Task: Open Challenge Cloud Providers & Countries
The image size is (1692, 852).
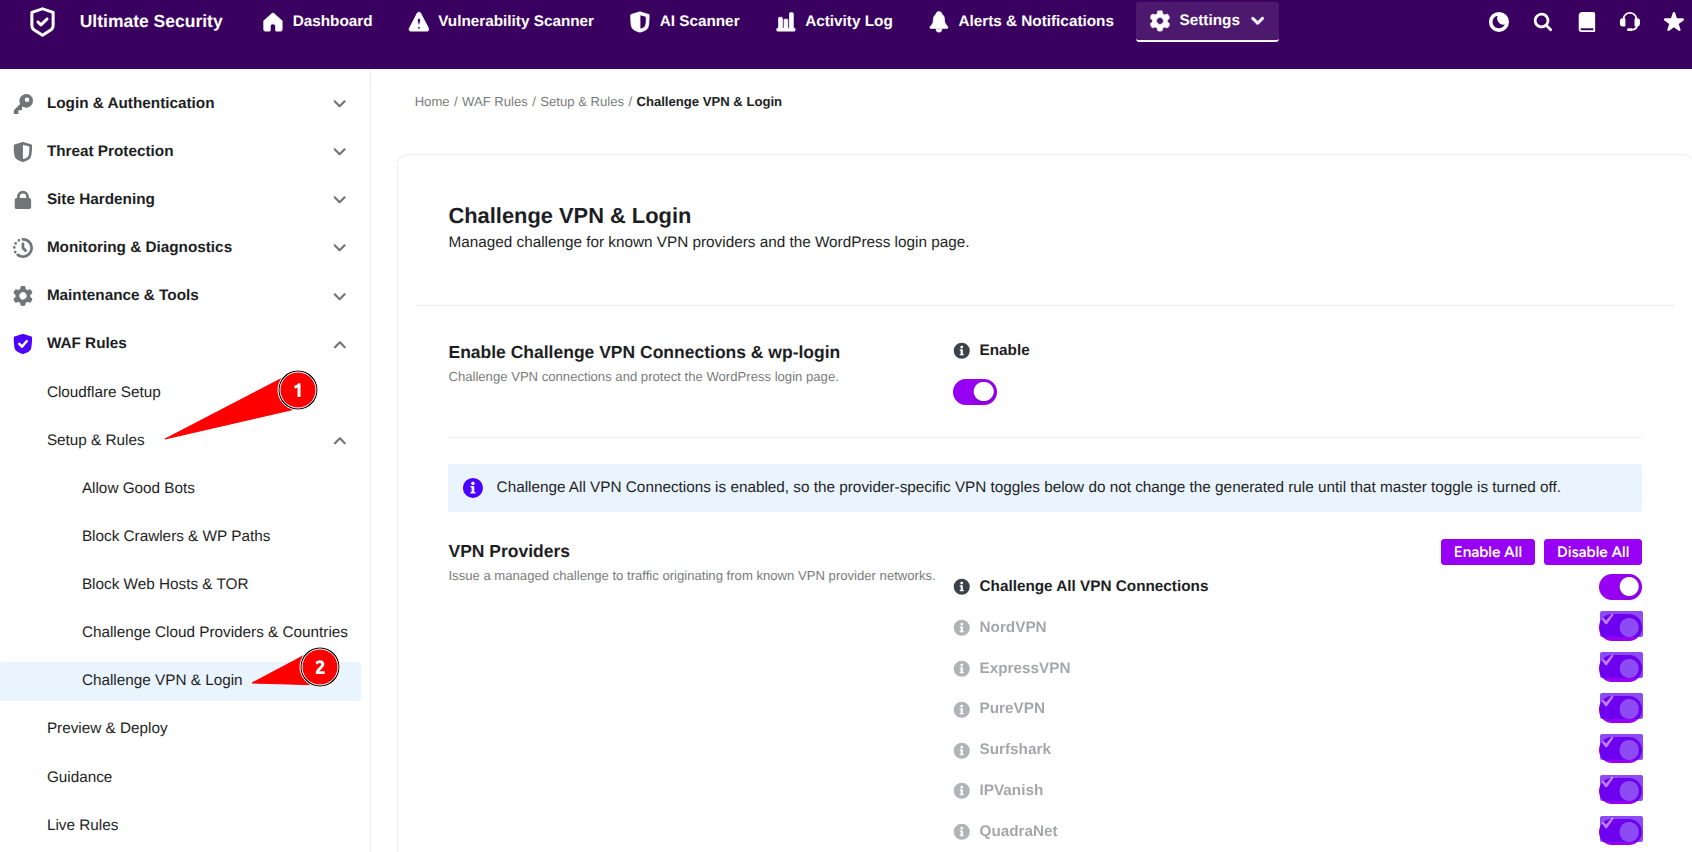Action: tap(215, 632)
